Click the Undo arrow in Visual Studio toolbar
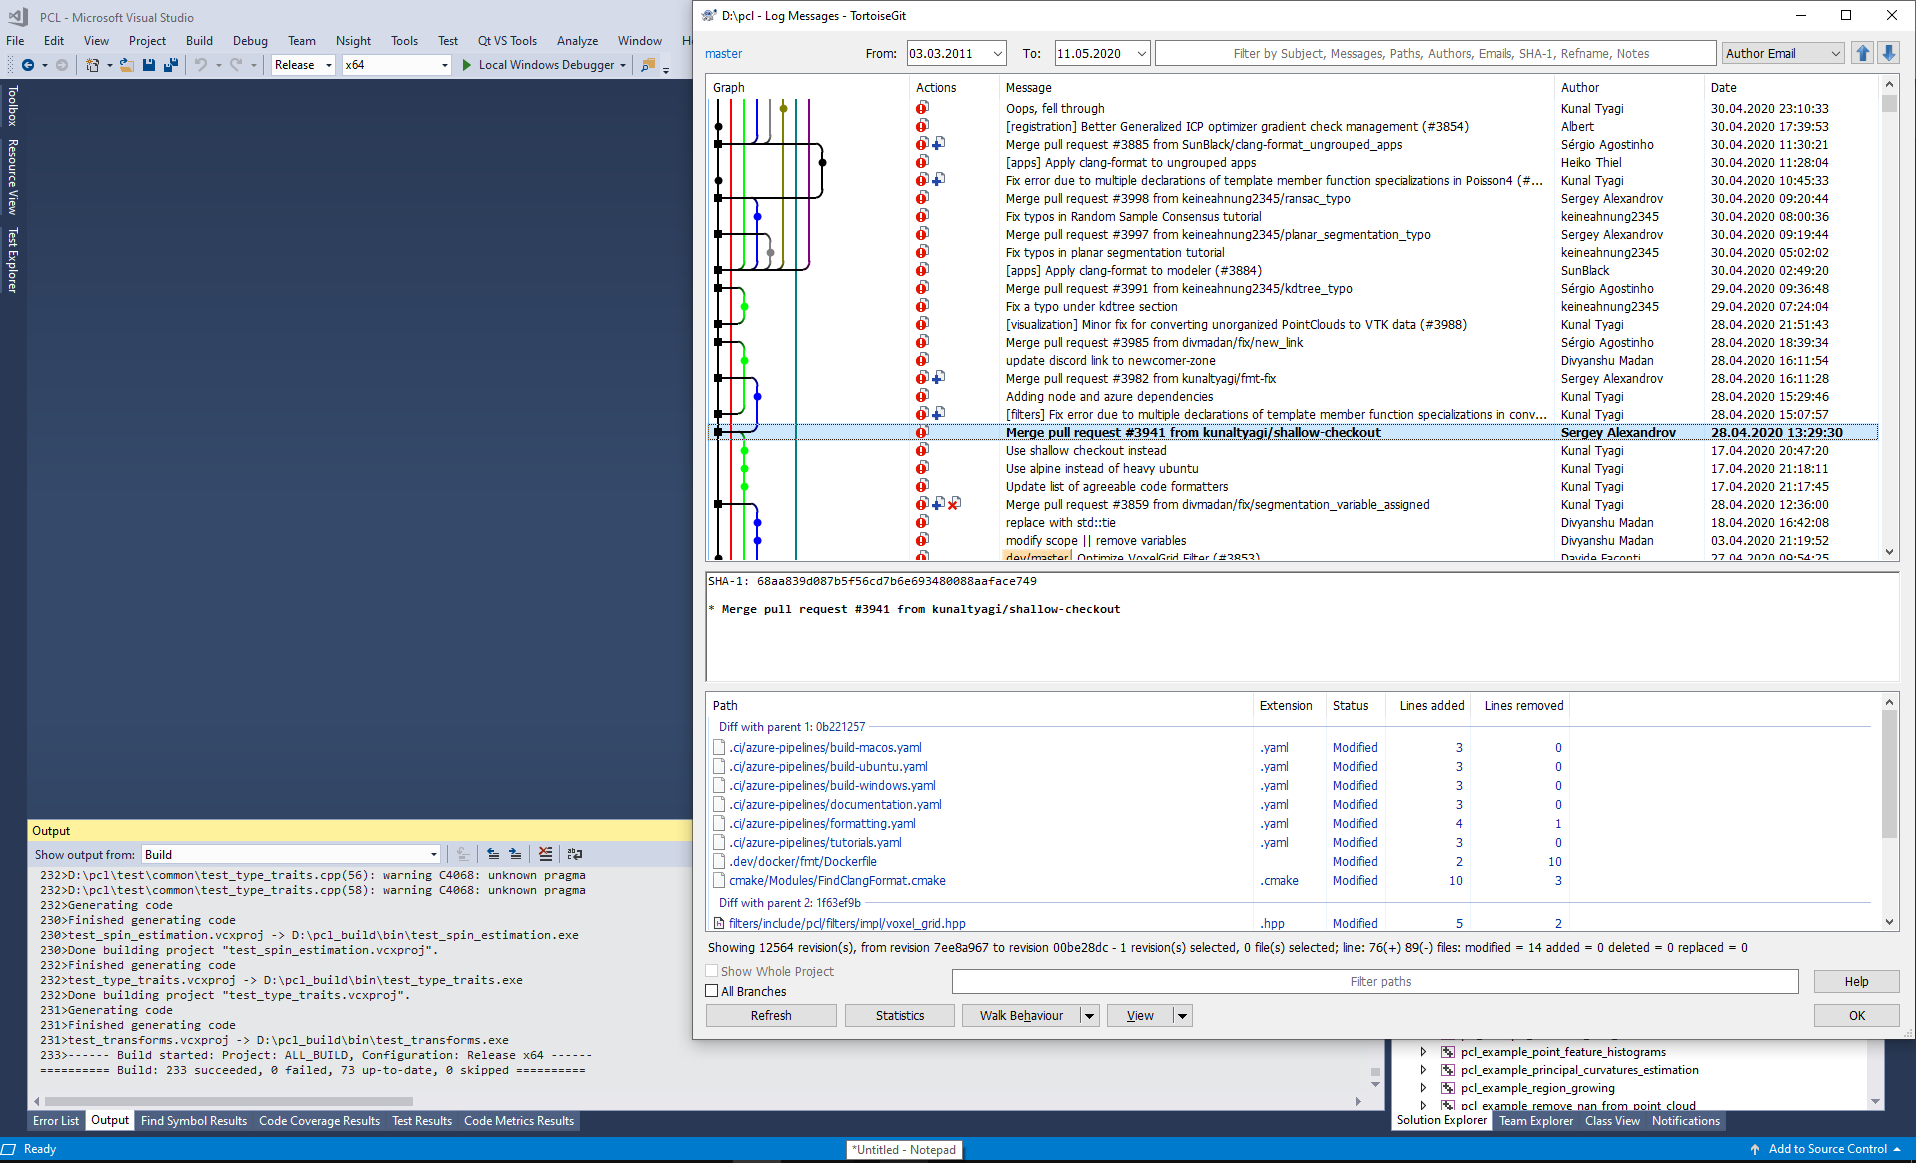1916x1163 pixels. click(201, 65)
